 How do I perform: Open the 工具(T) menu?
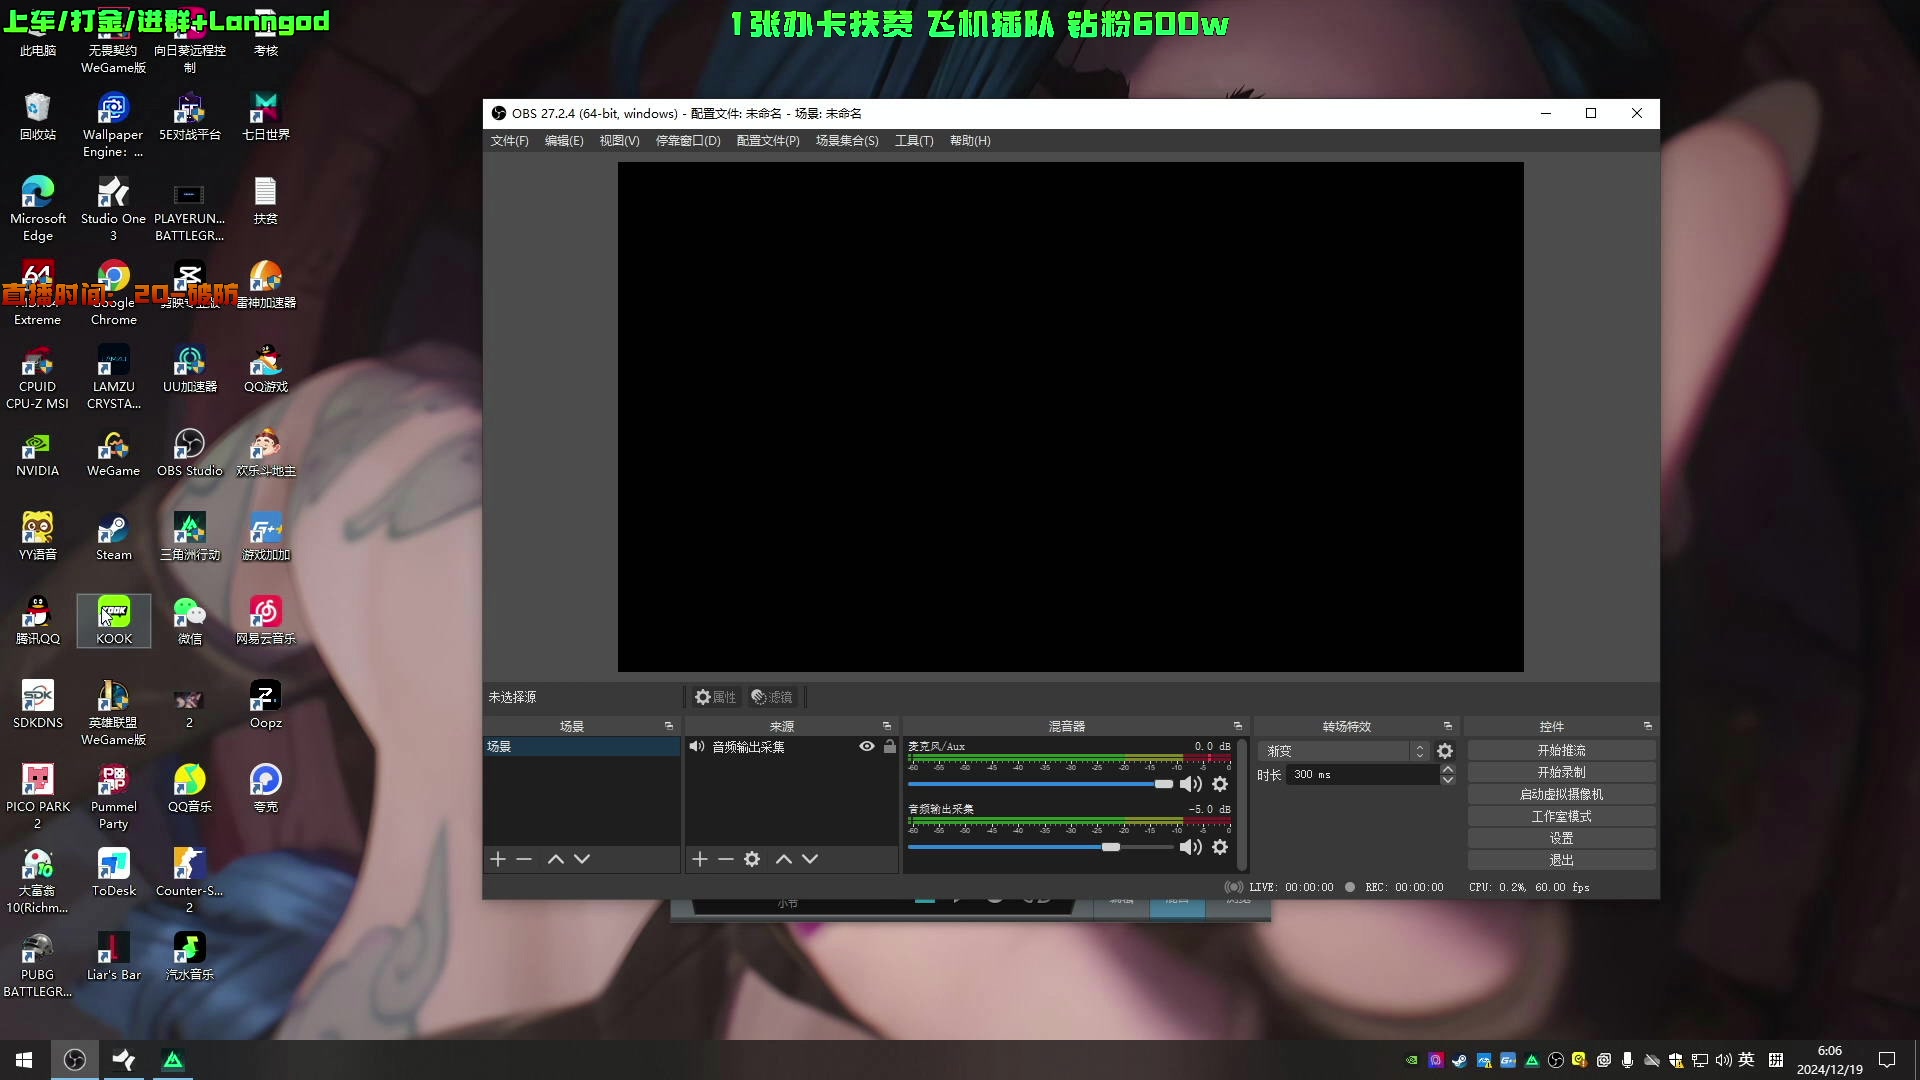coord(914,141)
